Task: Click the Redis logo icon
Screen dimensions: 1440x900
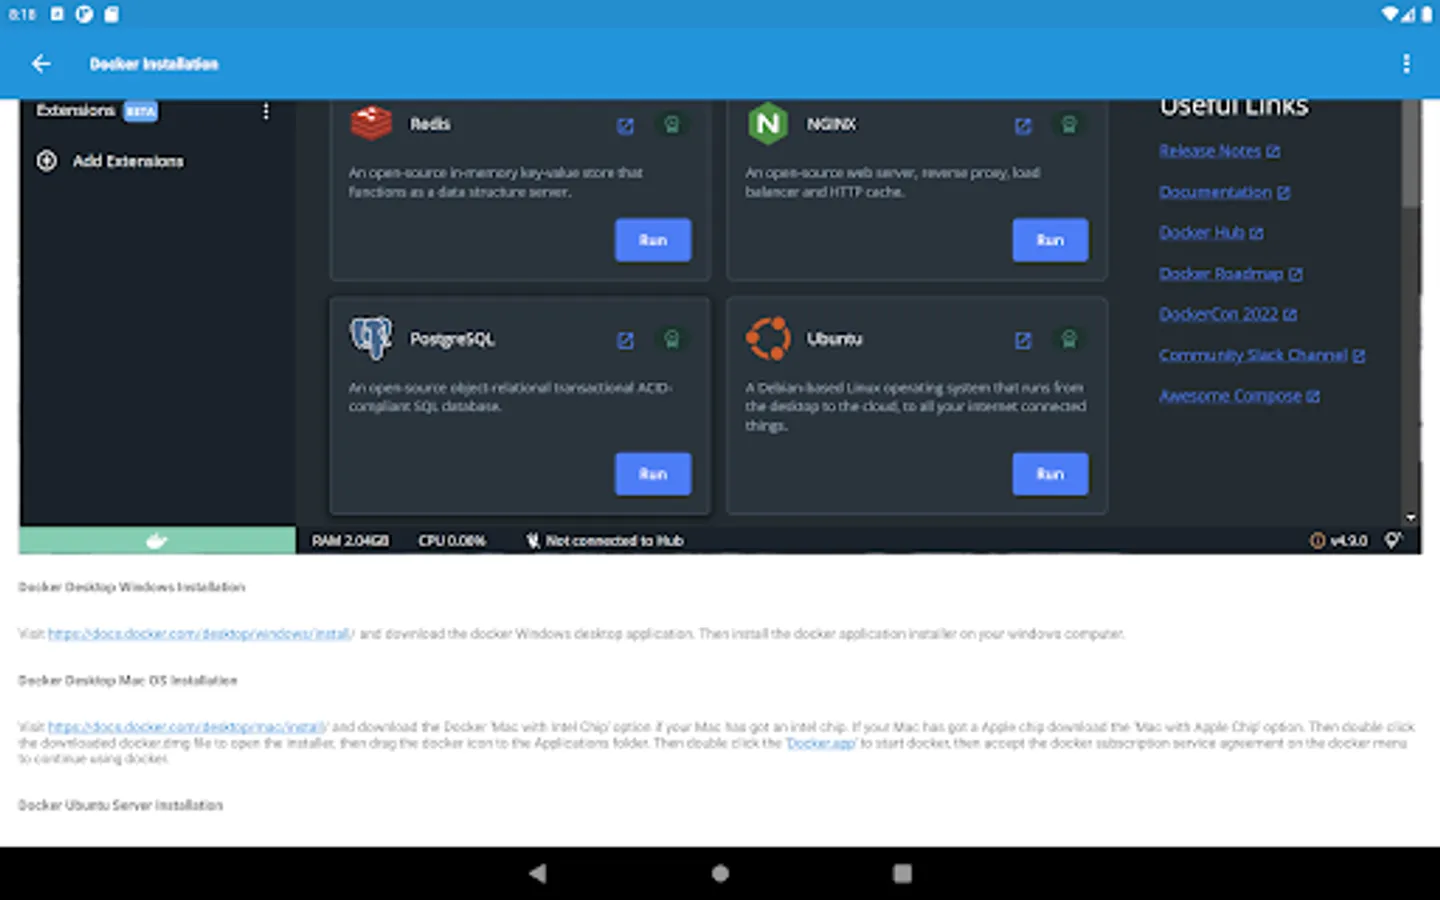Action: click(x=370, y=123)
